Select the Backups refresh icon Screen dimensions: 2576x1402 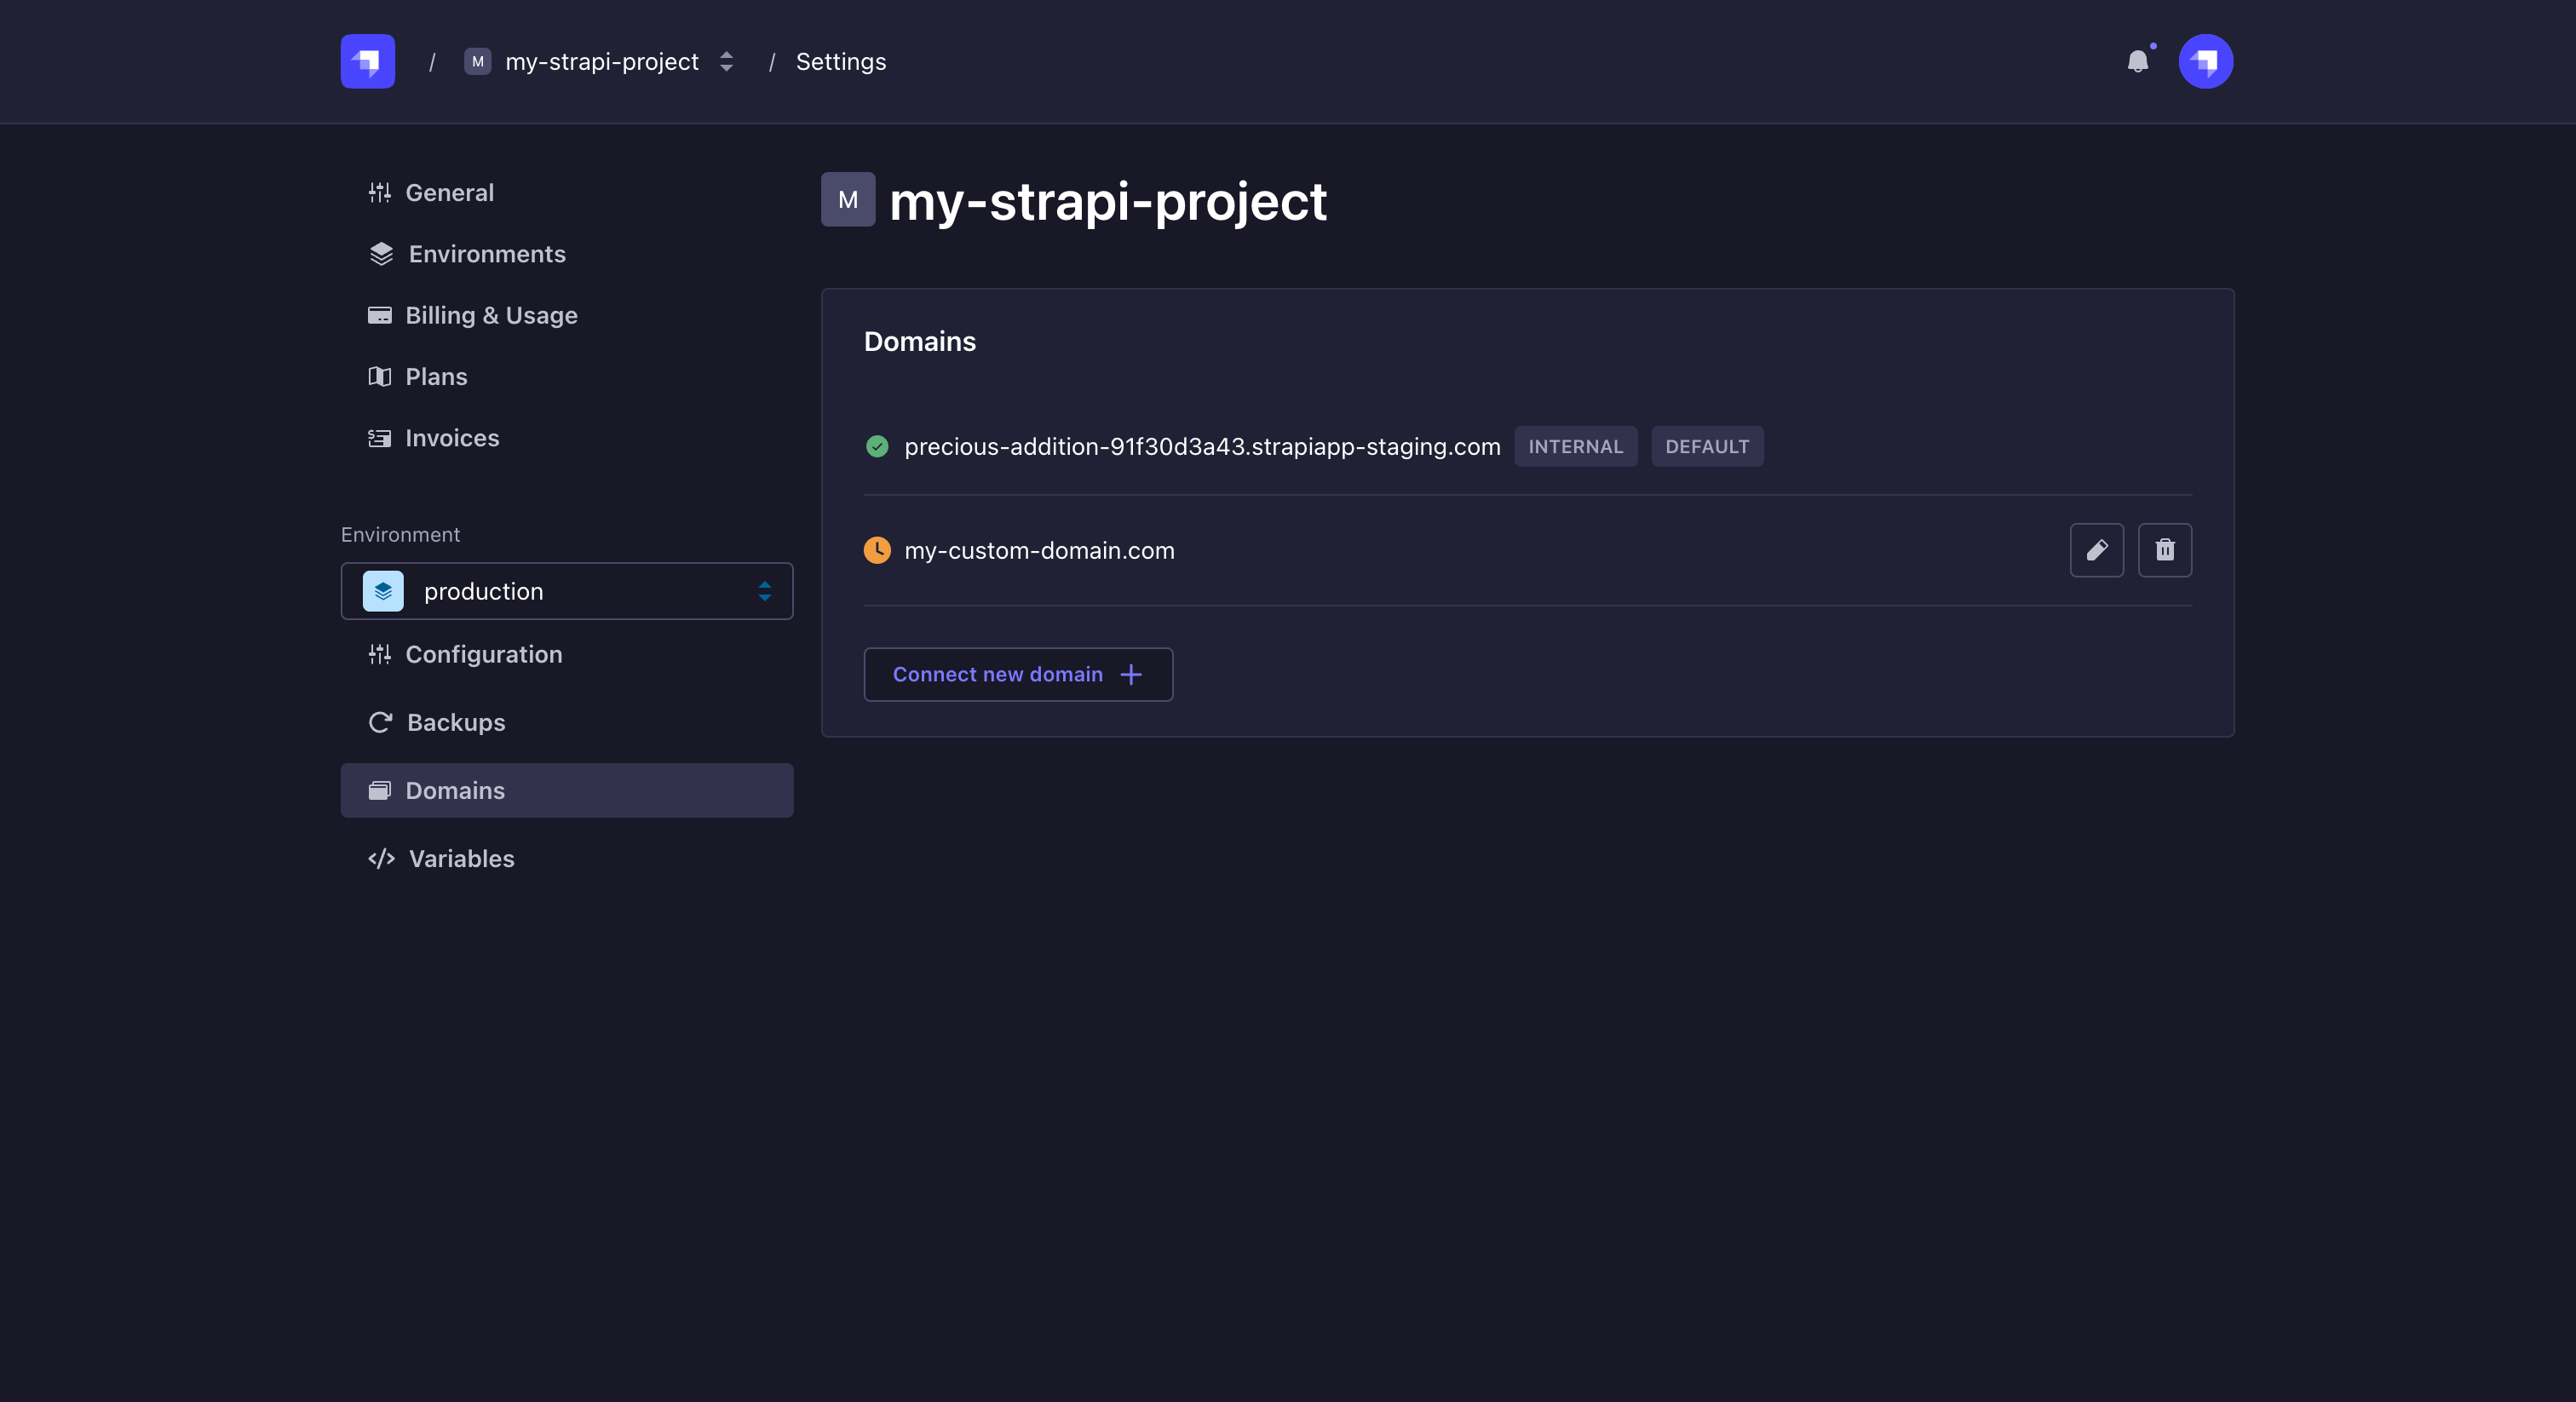click(x=380, y=722)
